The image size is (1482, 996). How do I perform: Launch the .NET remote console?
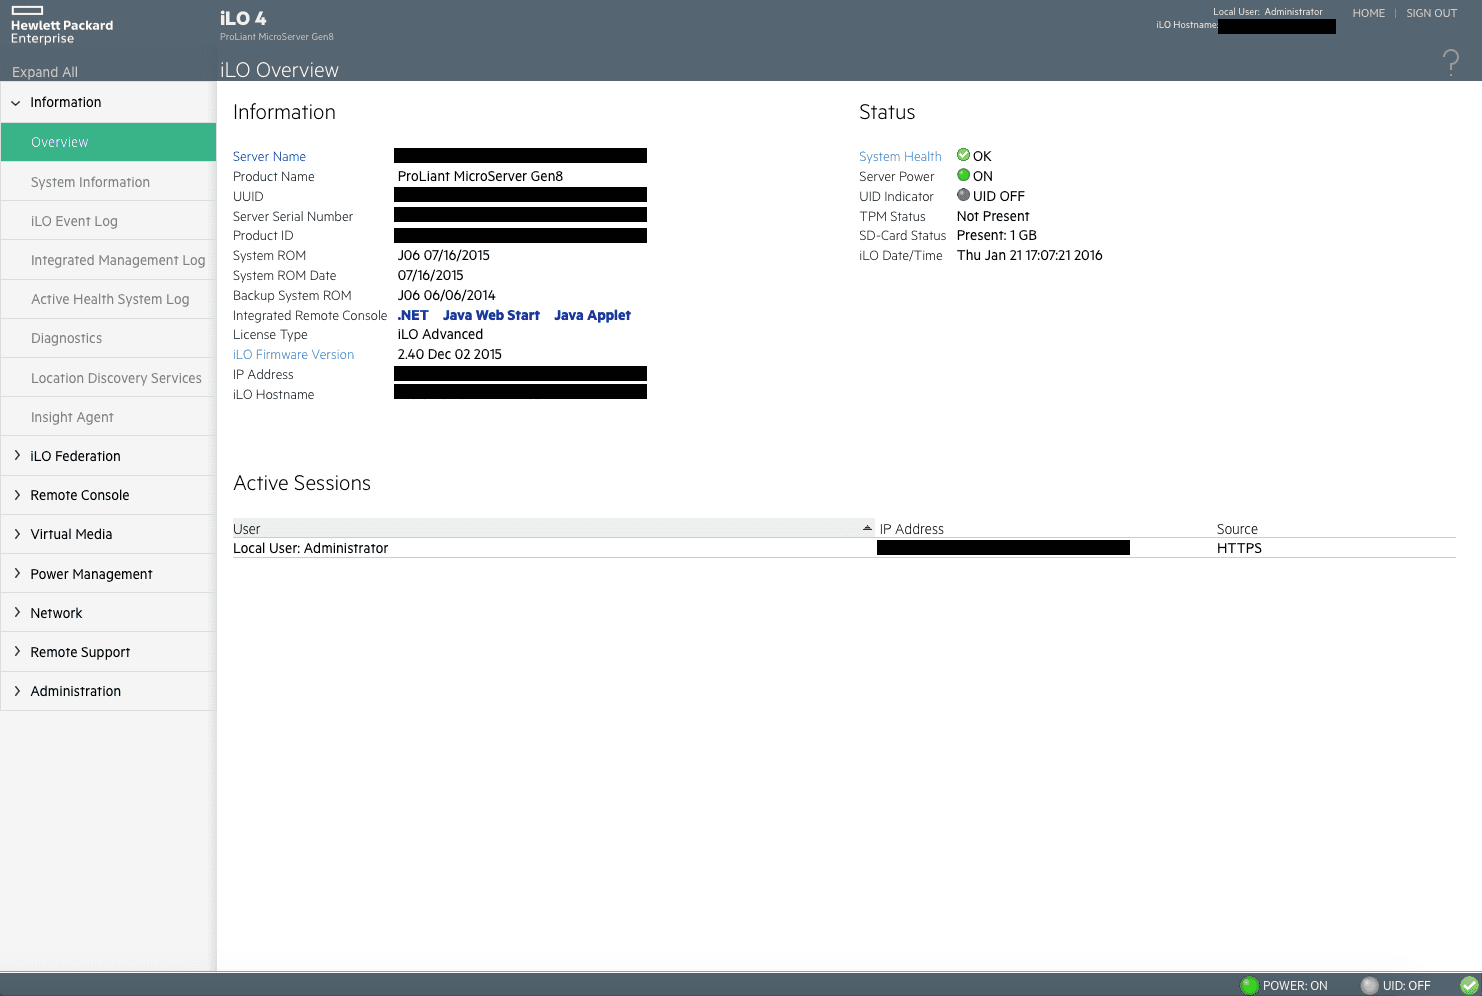point(413,315)
